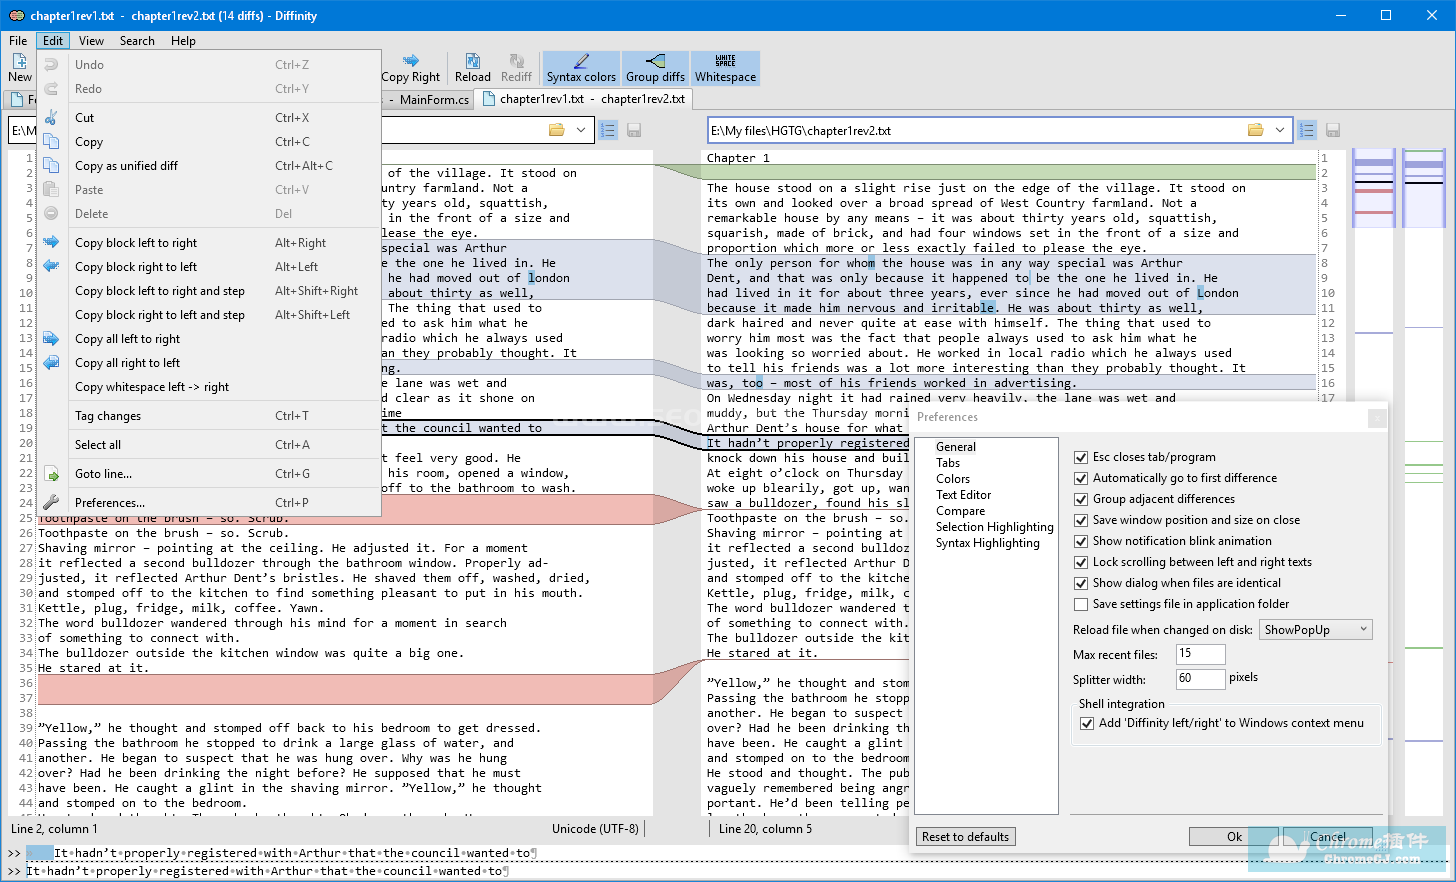Click the 'Max recent files' input field
Viewport: 1456px width, 882px height.
(x=1199, y=654)
